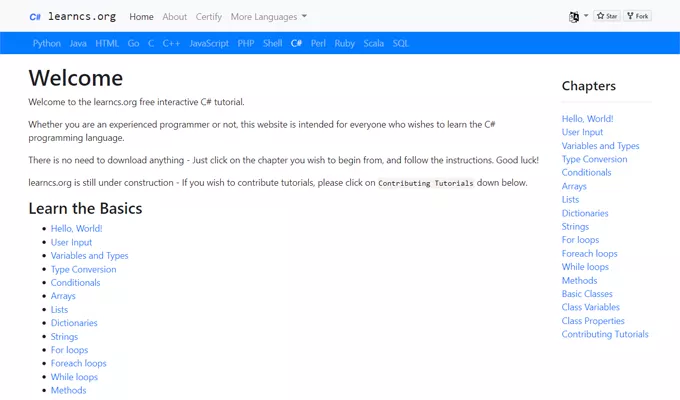
Task: Open Strings in Basics list
Action: pos(65,336)
